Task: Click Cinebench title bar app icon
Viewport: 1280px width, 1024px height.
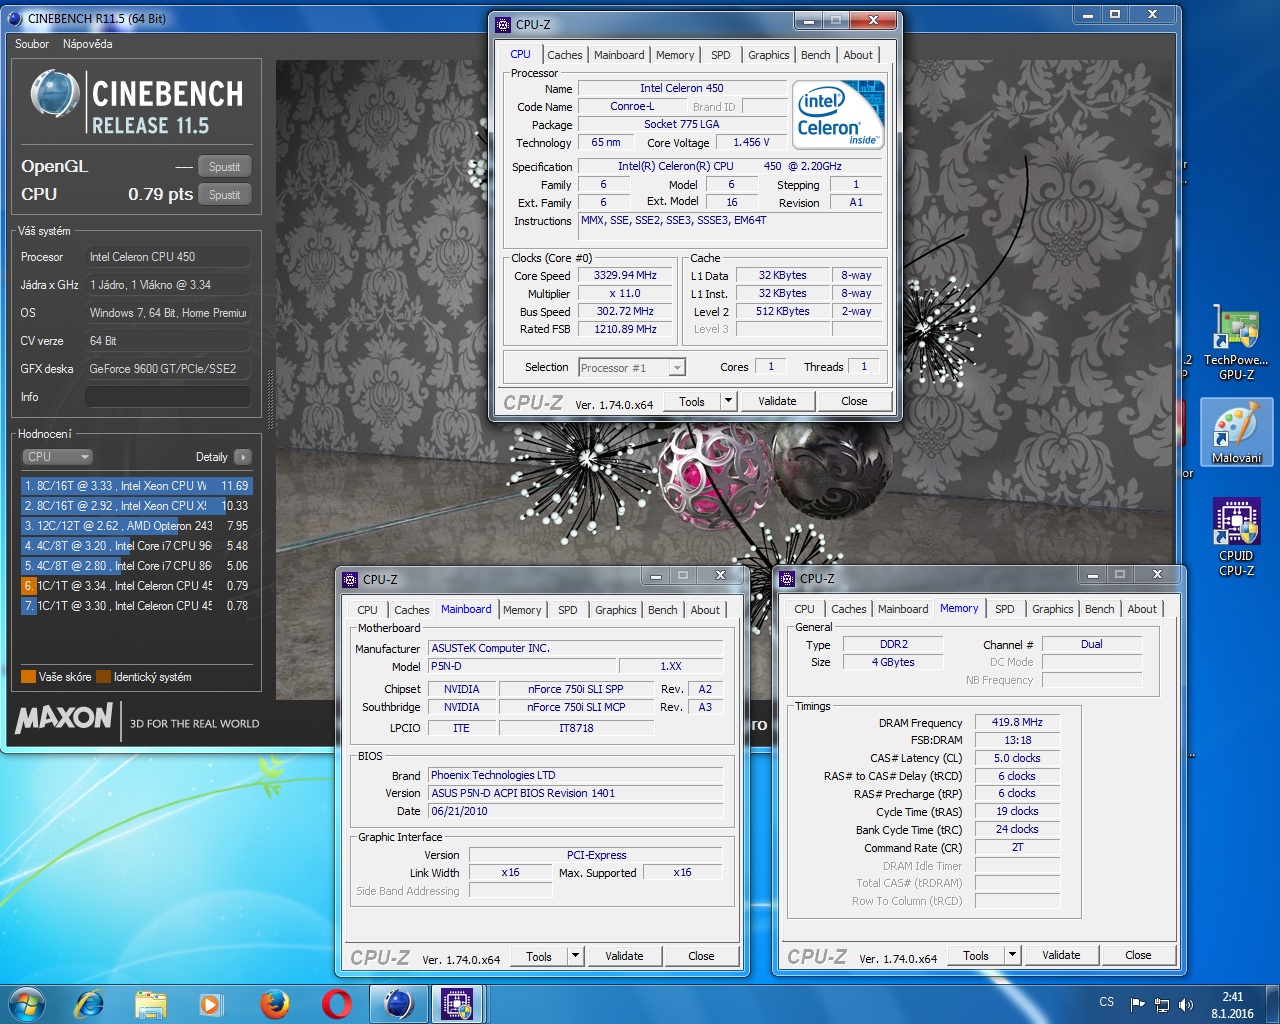Action: coord(15,18)
